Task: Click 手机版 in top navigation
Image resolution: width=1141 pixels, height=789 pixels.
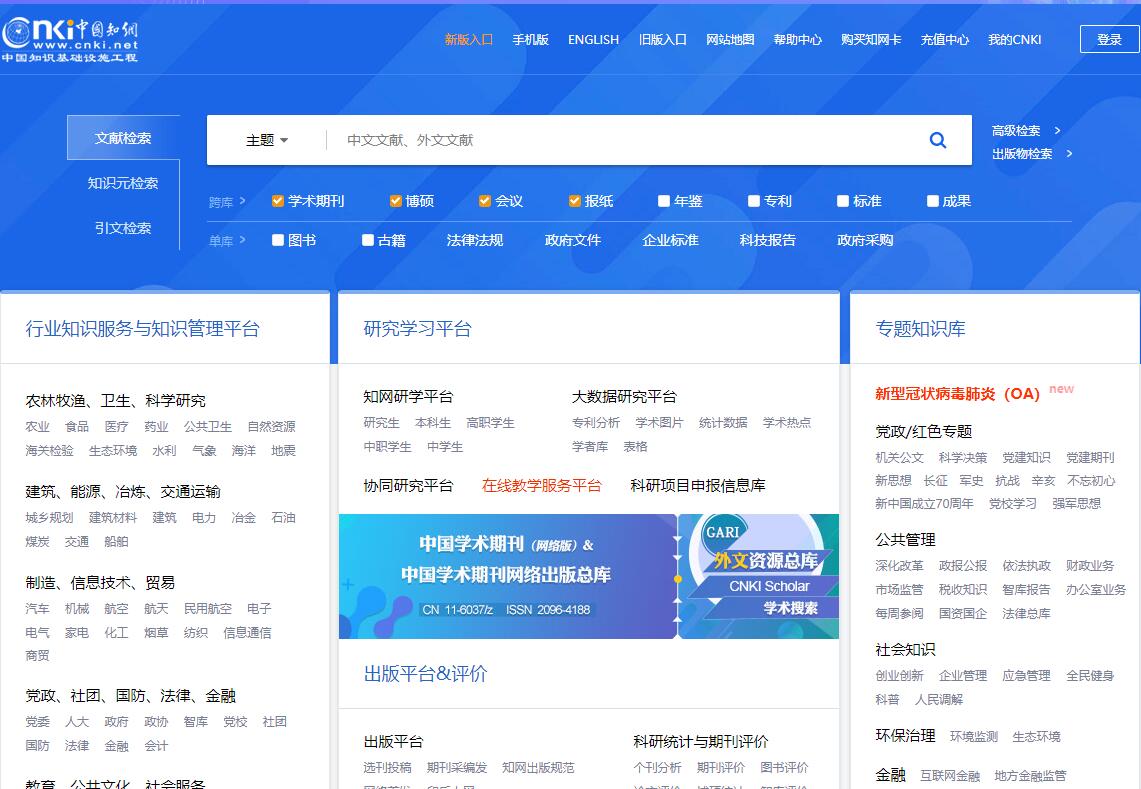Action: point(530,39)
